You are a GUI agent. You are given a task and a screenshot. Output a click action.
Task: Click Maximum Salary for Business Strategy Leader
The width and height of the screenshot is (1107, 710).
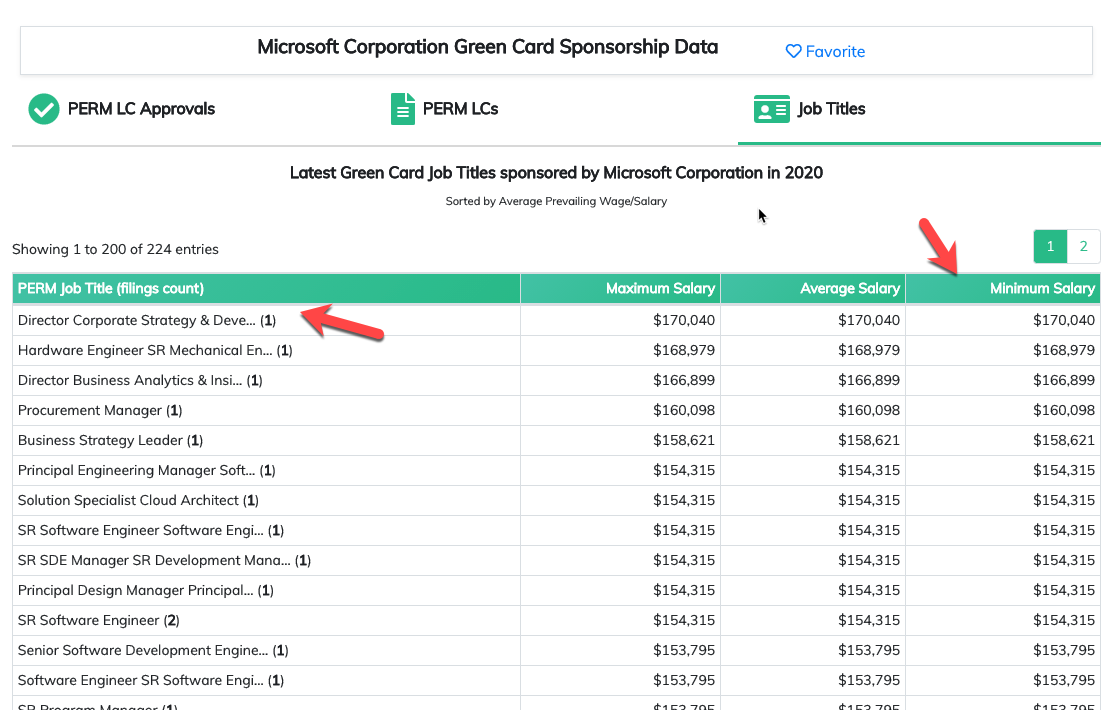[683, 440]
